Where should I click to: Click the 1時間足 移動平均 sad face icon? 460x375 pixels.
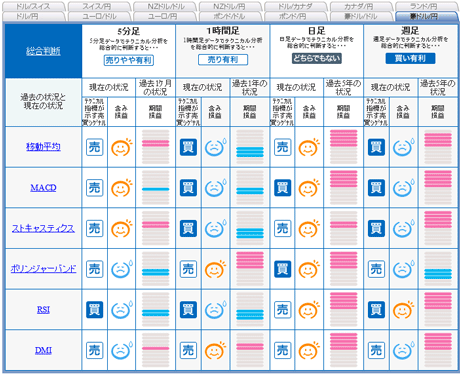click(x=215, y=147)
